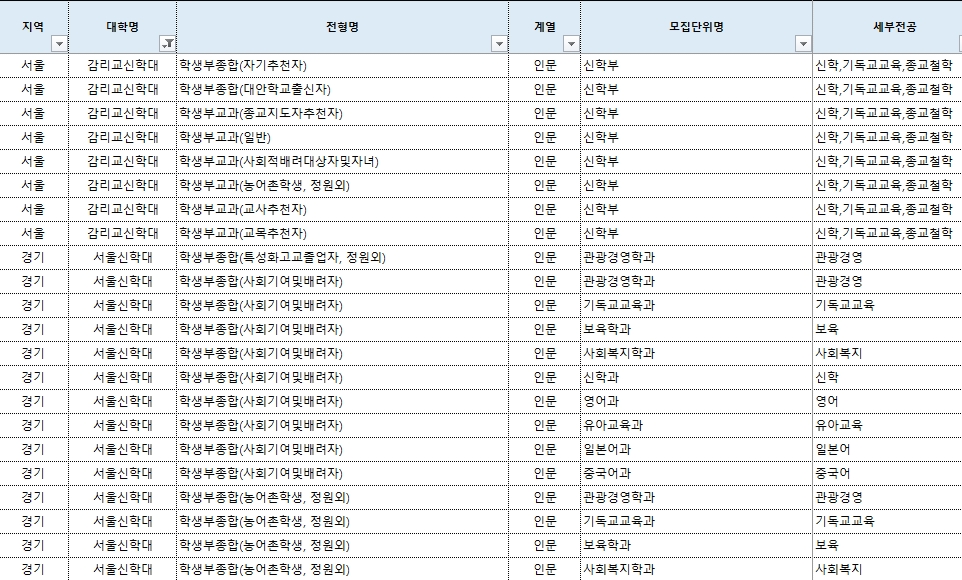Viewport: 962px width, 580px height.
Task: Select the 세부전공 header label
Action: [895, 27]
